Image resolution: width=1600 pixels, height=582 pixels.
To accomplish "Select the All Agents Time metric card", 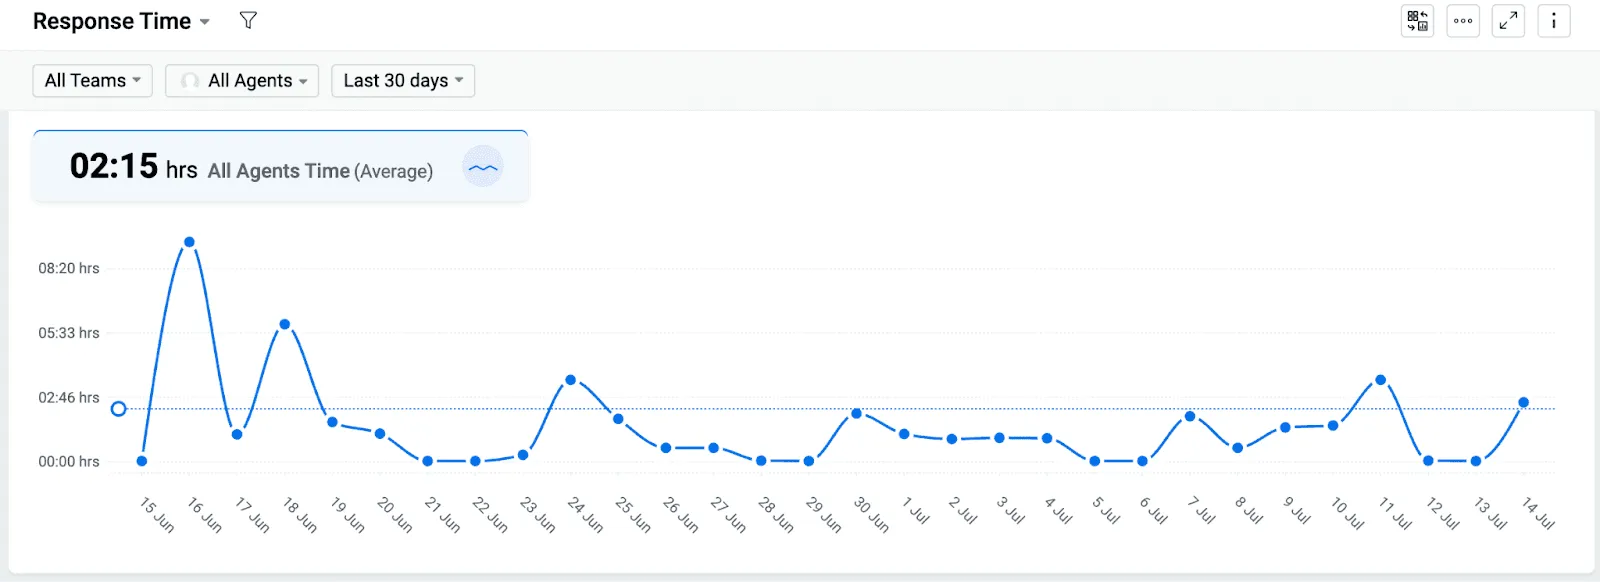I will point(280,165).
